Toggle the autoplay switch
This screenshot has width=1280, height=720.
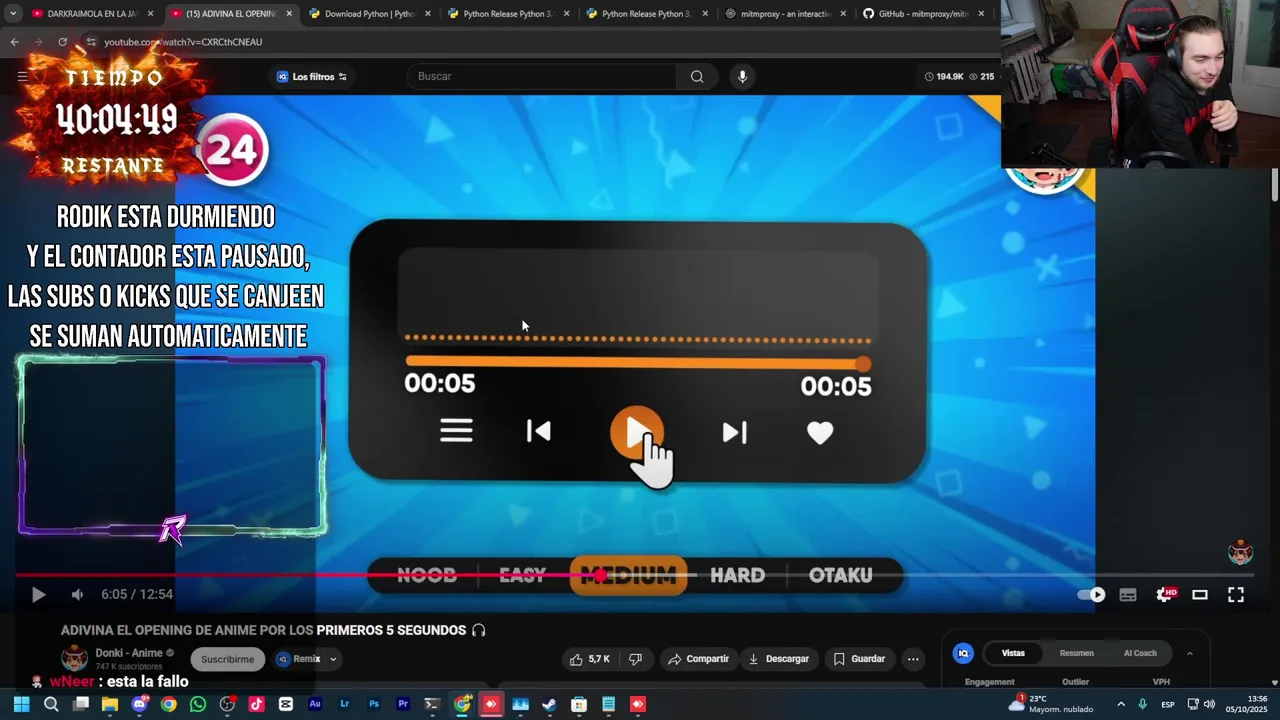pyautogui.click(x=1091, y=594)
